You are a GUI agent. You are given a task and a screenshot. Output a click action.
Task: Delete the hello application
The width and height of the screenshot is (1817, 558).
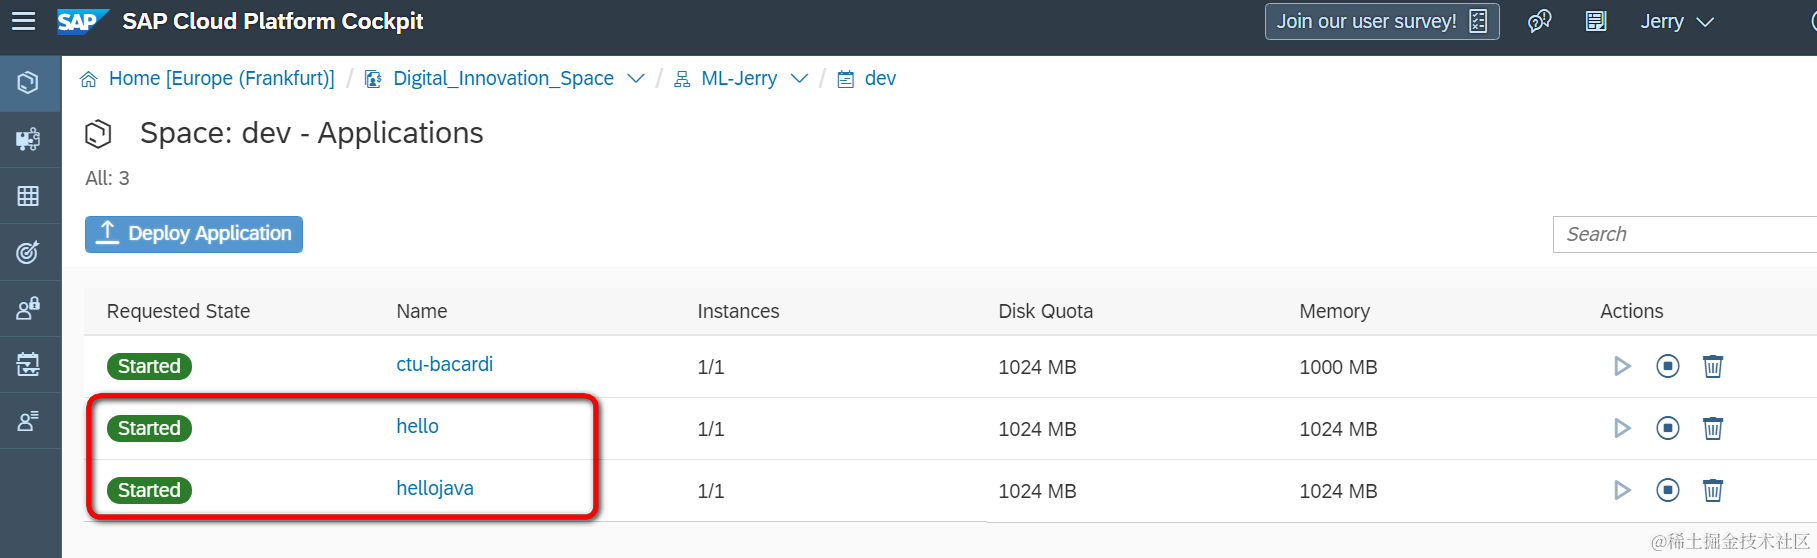(x=1713, y=428)
